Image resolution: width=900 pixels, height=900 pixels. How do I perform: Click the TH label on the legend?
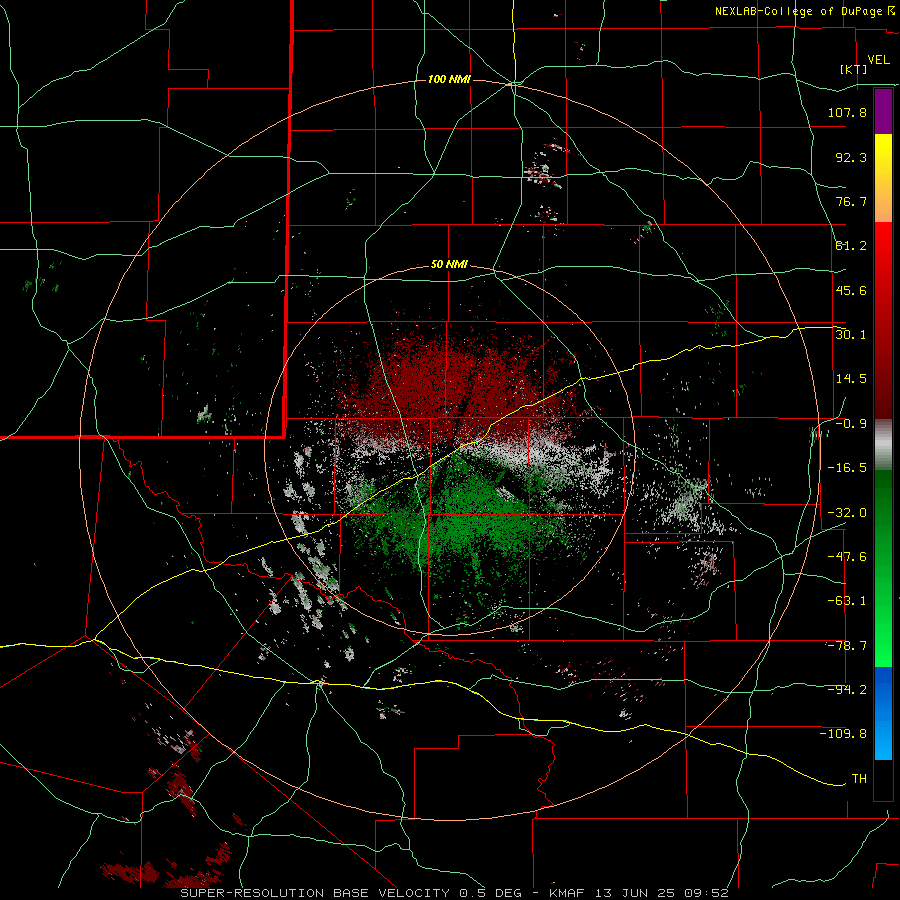click(859, 779)
